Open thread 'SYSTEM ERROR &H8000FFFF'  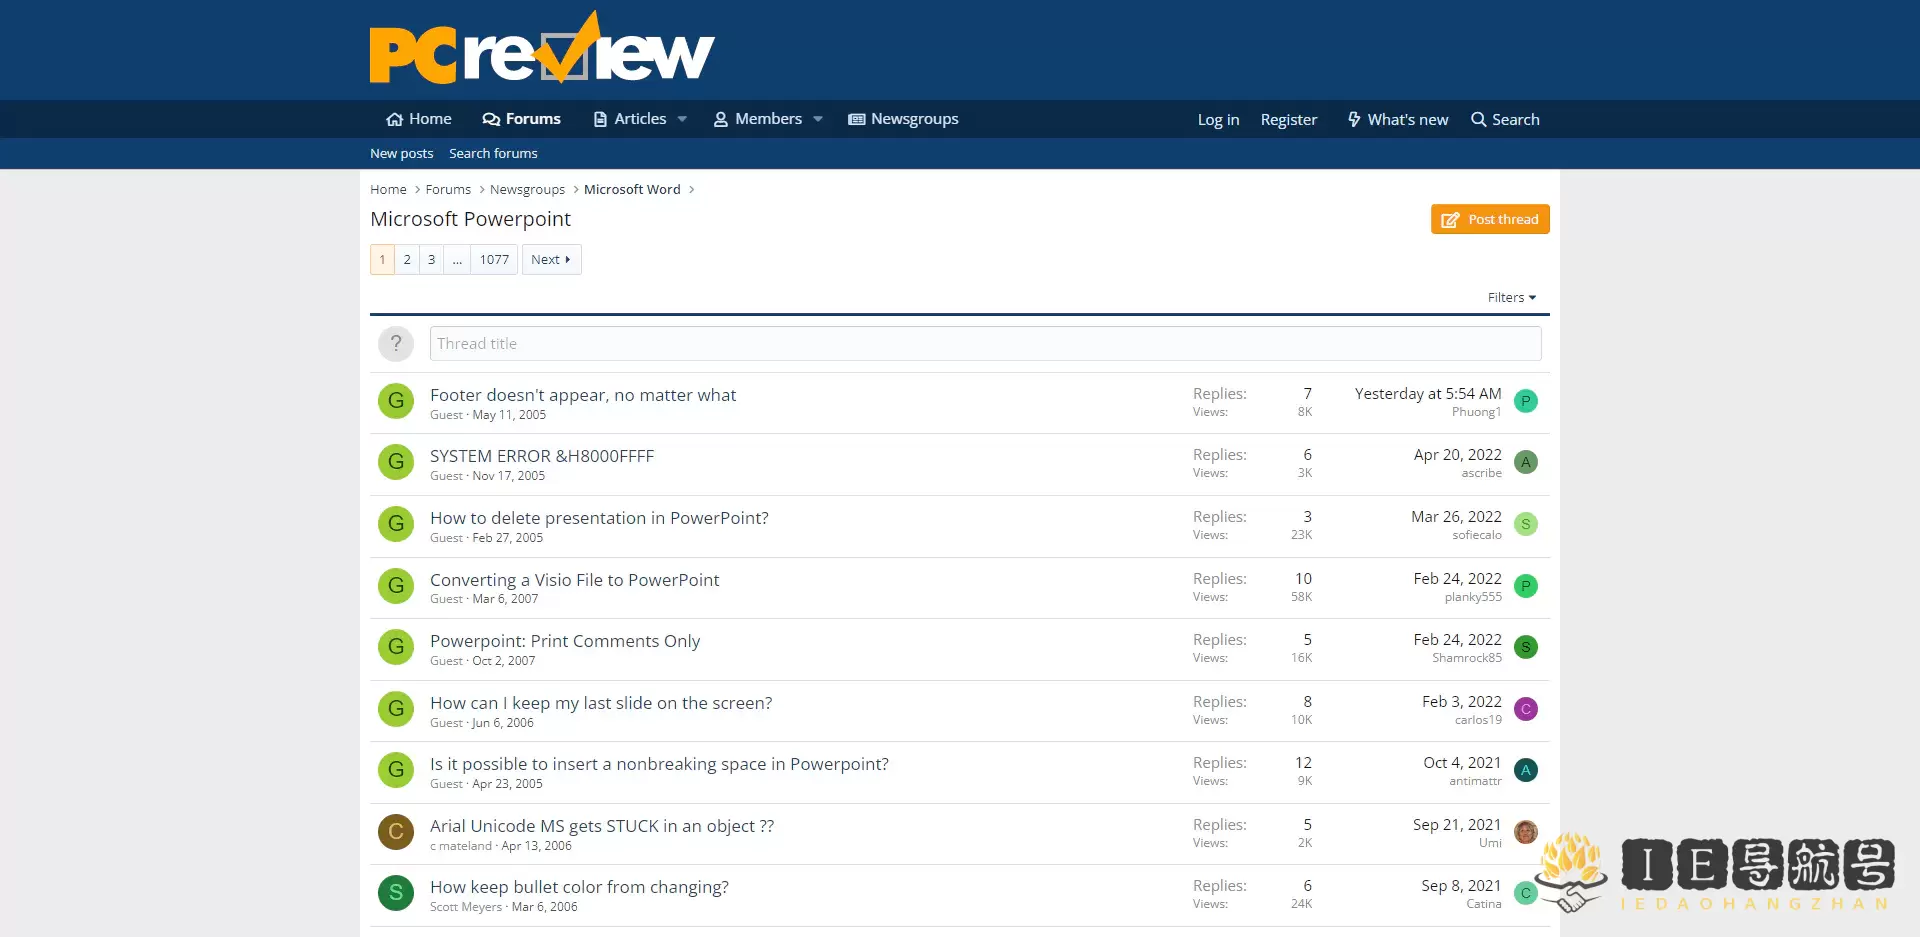click(542, 457)
